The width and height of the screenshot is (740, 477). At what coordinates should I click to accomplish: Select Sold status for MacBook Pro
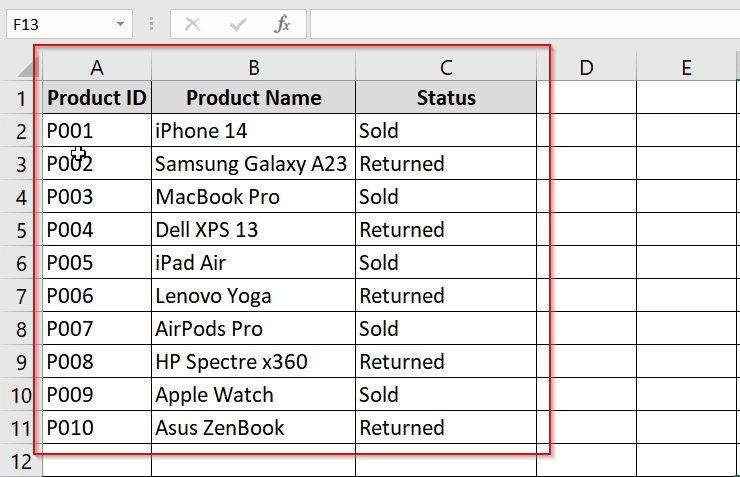[x=446, y=196]
